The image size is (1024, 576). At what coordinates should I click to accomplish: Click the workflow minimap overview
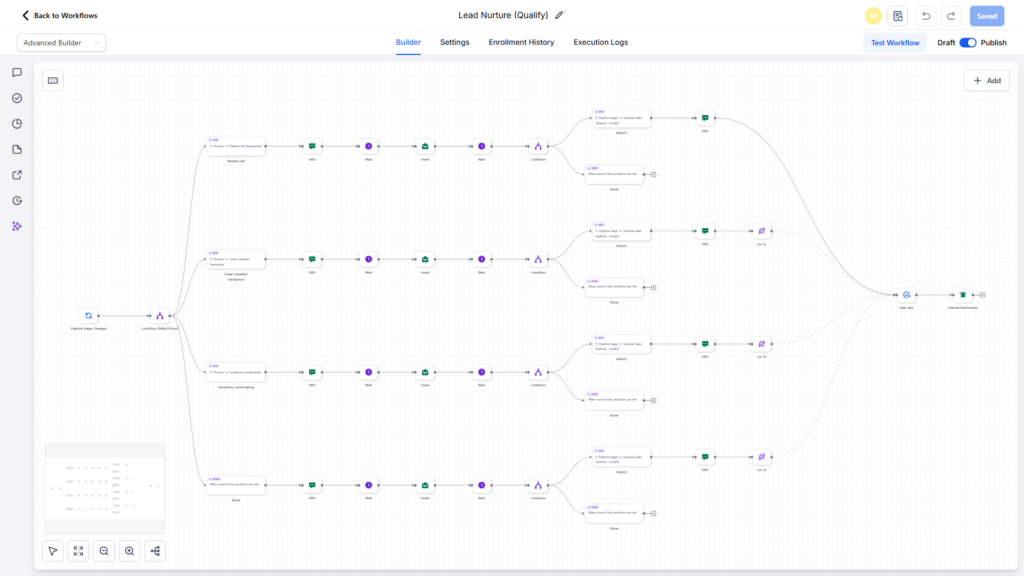(105, 488)
